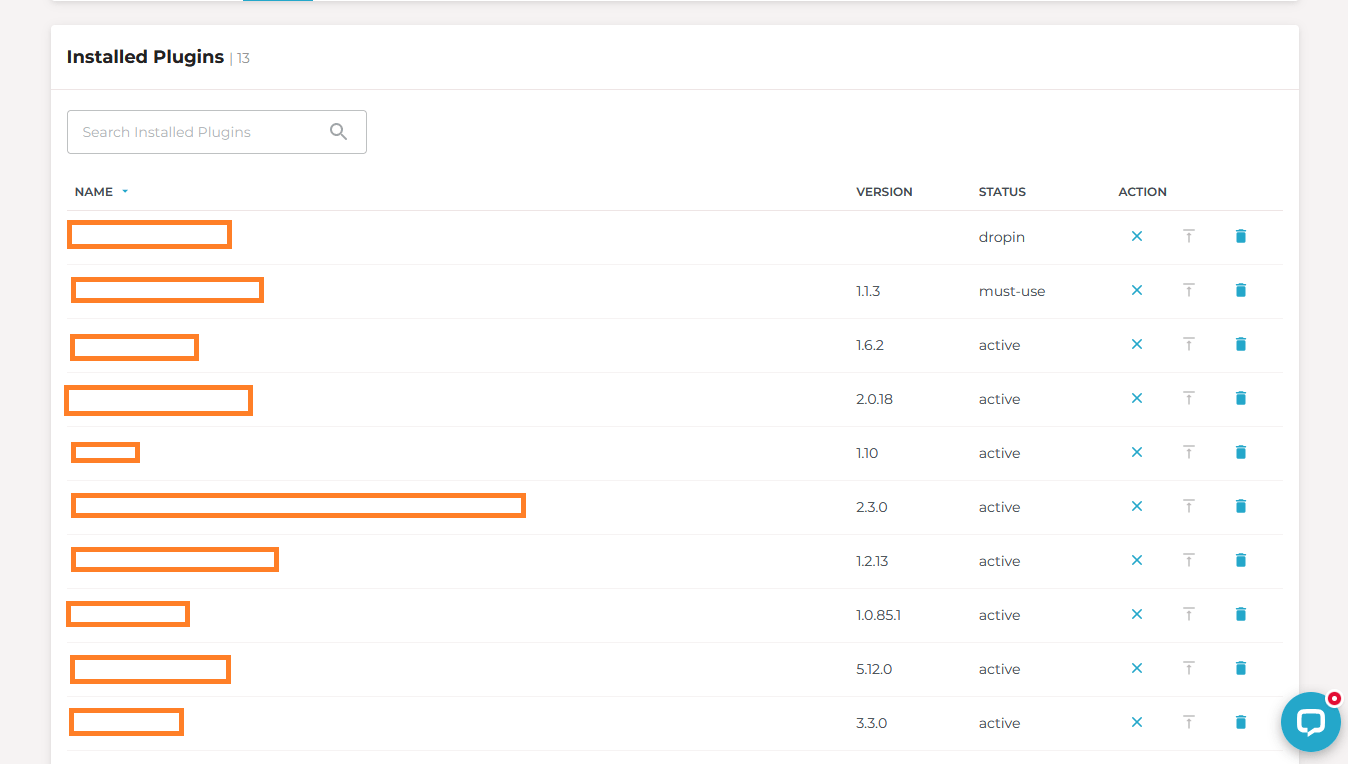Click the update arrow in the 1.6.2 row
Image resolution: width=1348 pixels, height=764 pixels.
tap(1189, 344)
